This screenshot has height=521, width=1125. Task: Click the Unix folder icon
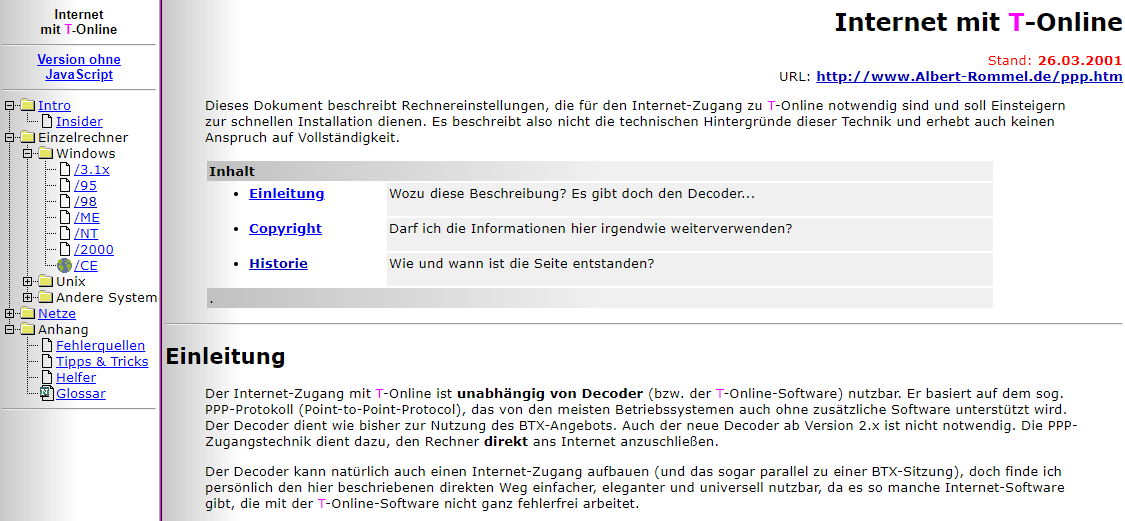pos(45,282)
